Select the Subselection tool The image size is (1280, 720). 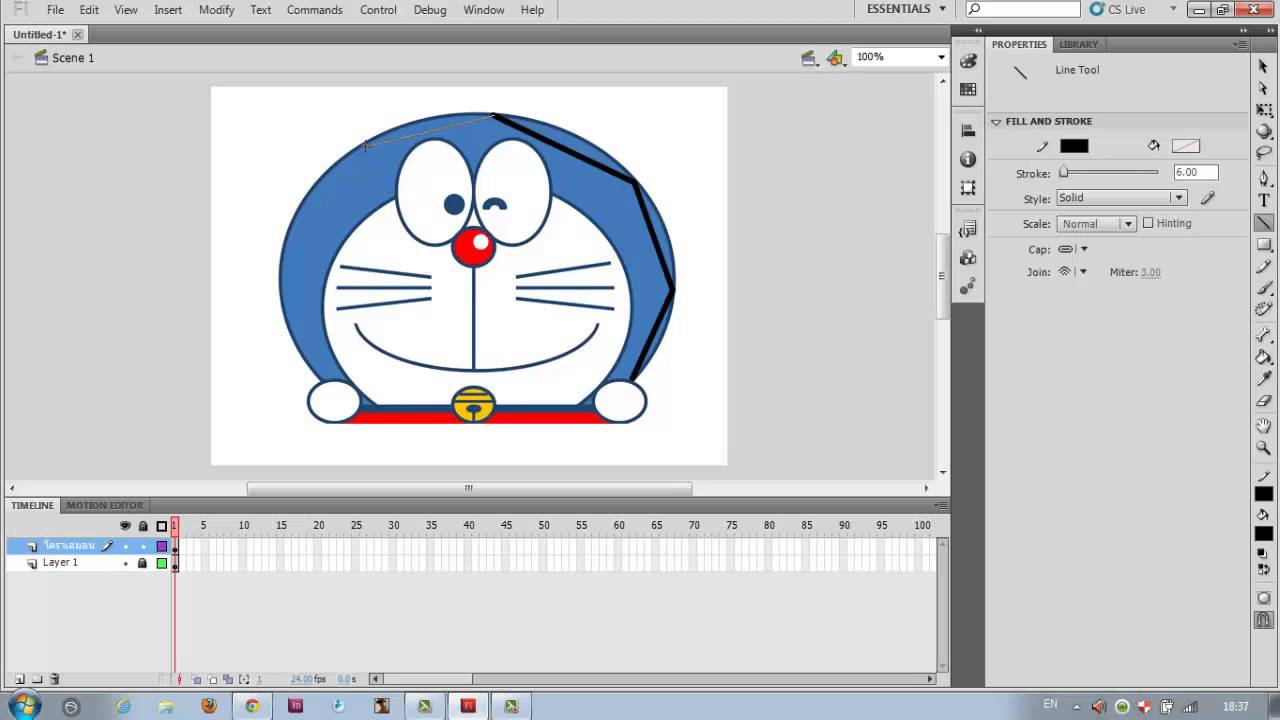[1264, 88]
